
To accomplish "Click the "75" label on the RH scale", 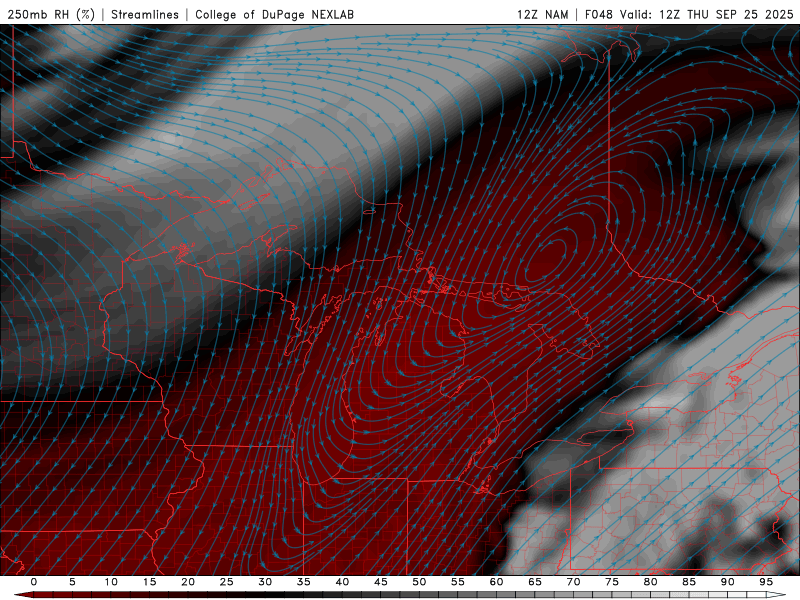I will click(x=612, y=582).
